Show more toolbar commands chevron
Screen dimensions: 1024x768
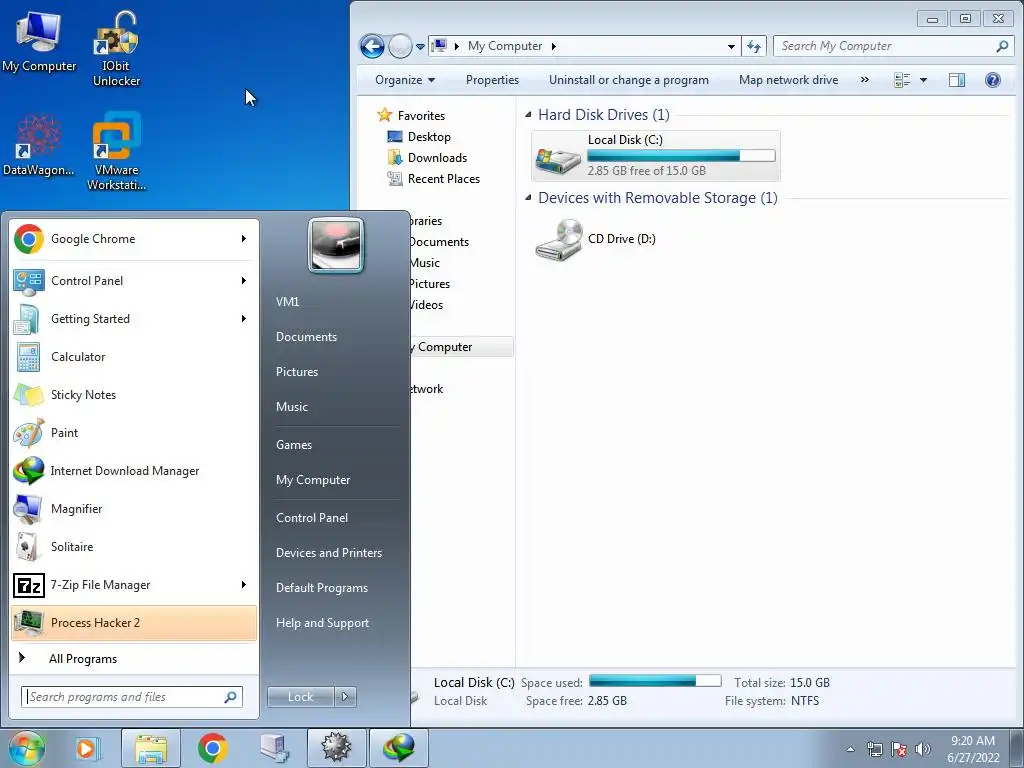(x=865, y=80)
